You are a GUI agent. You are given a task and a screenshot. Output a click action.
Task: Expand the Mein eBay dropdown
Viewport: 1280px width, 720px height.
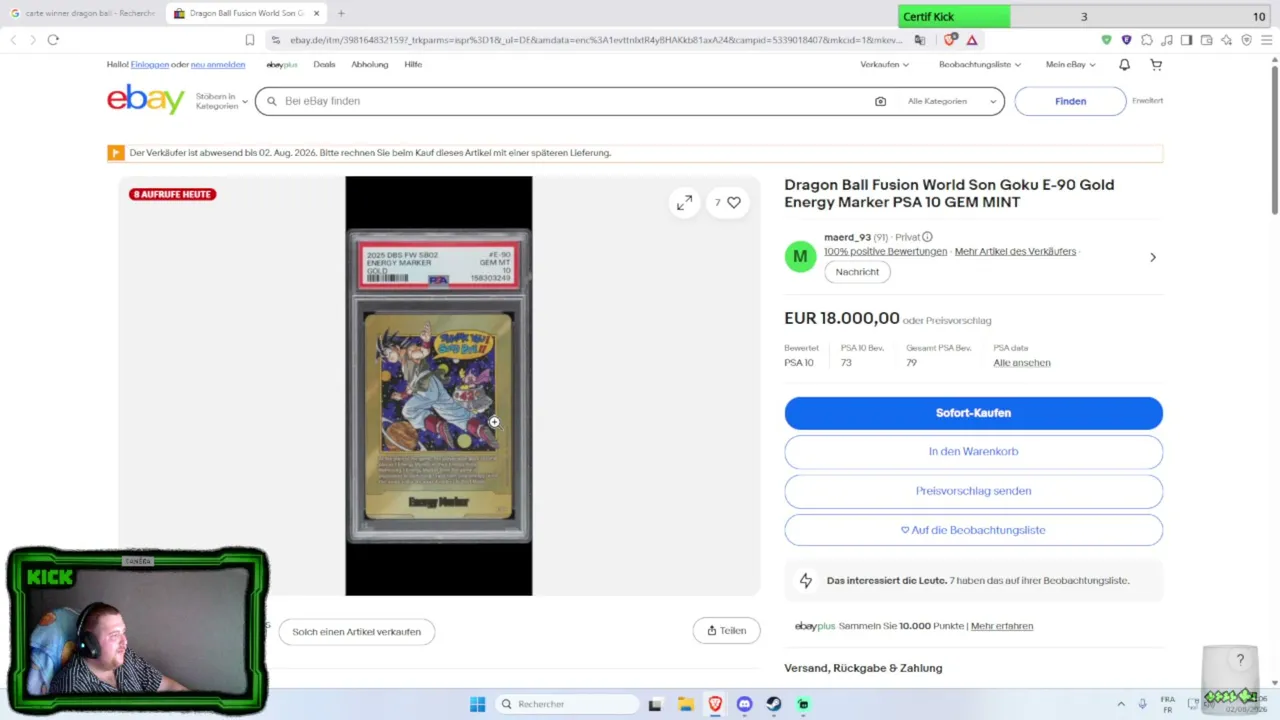pyautogui.click(x=1071, y=64)
